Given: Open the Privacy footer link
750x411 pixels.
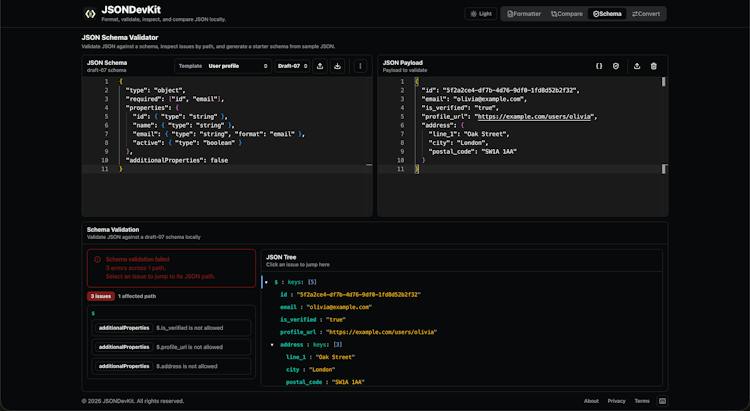Looking at the screenshot, I should coord(617,401).
